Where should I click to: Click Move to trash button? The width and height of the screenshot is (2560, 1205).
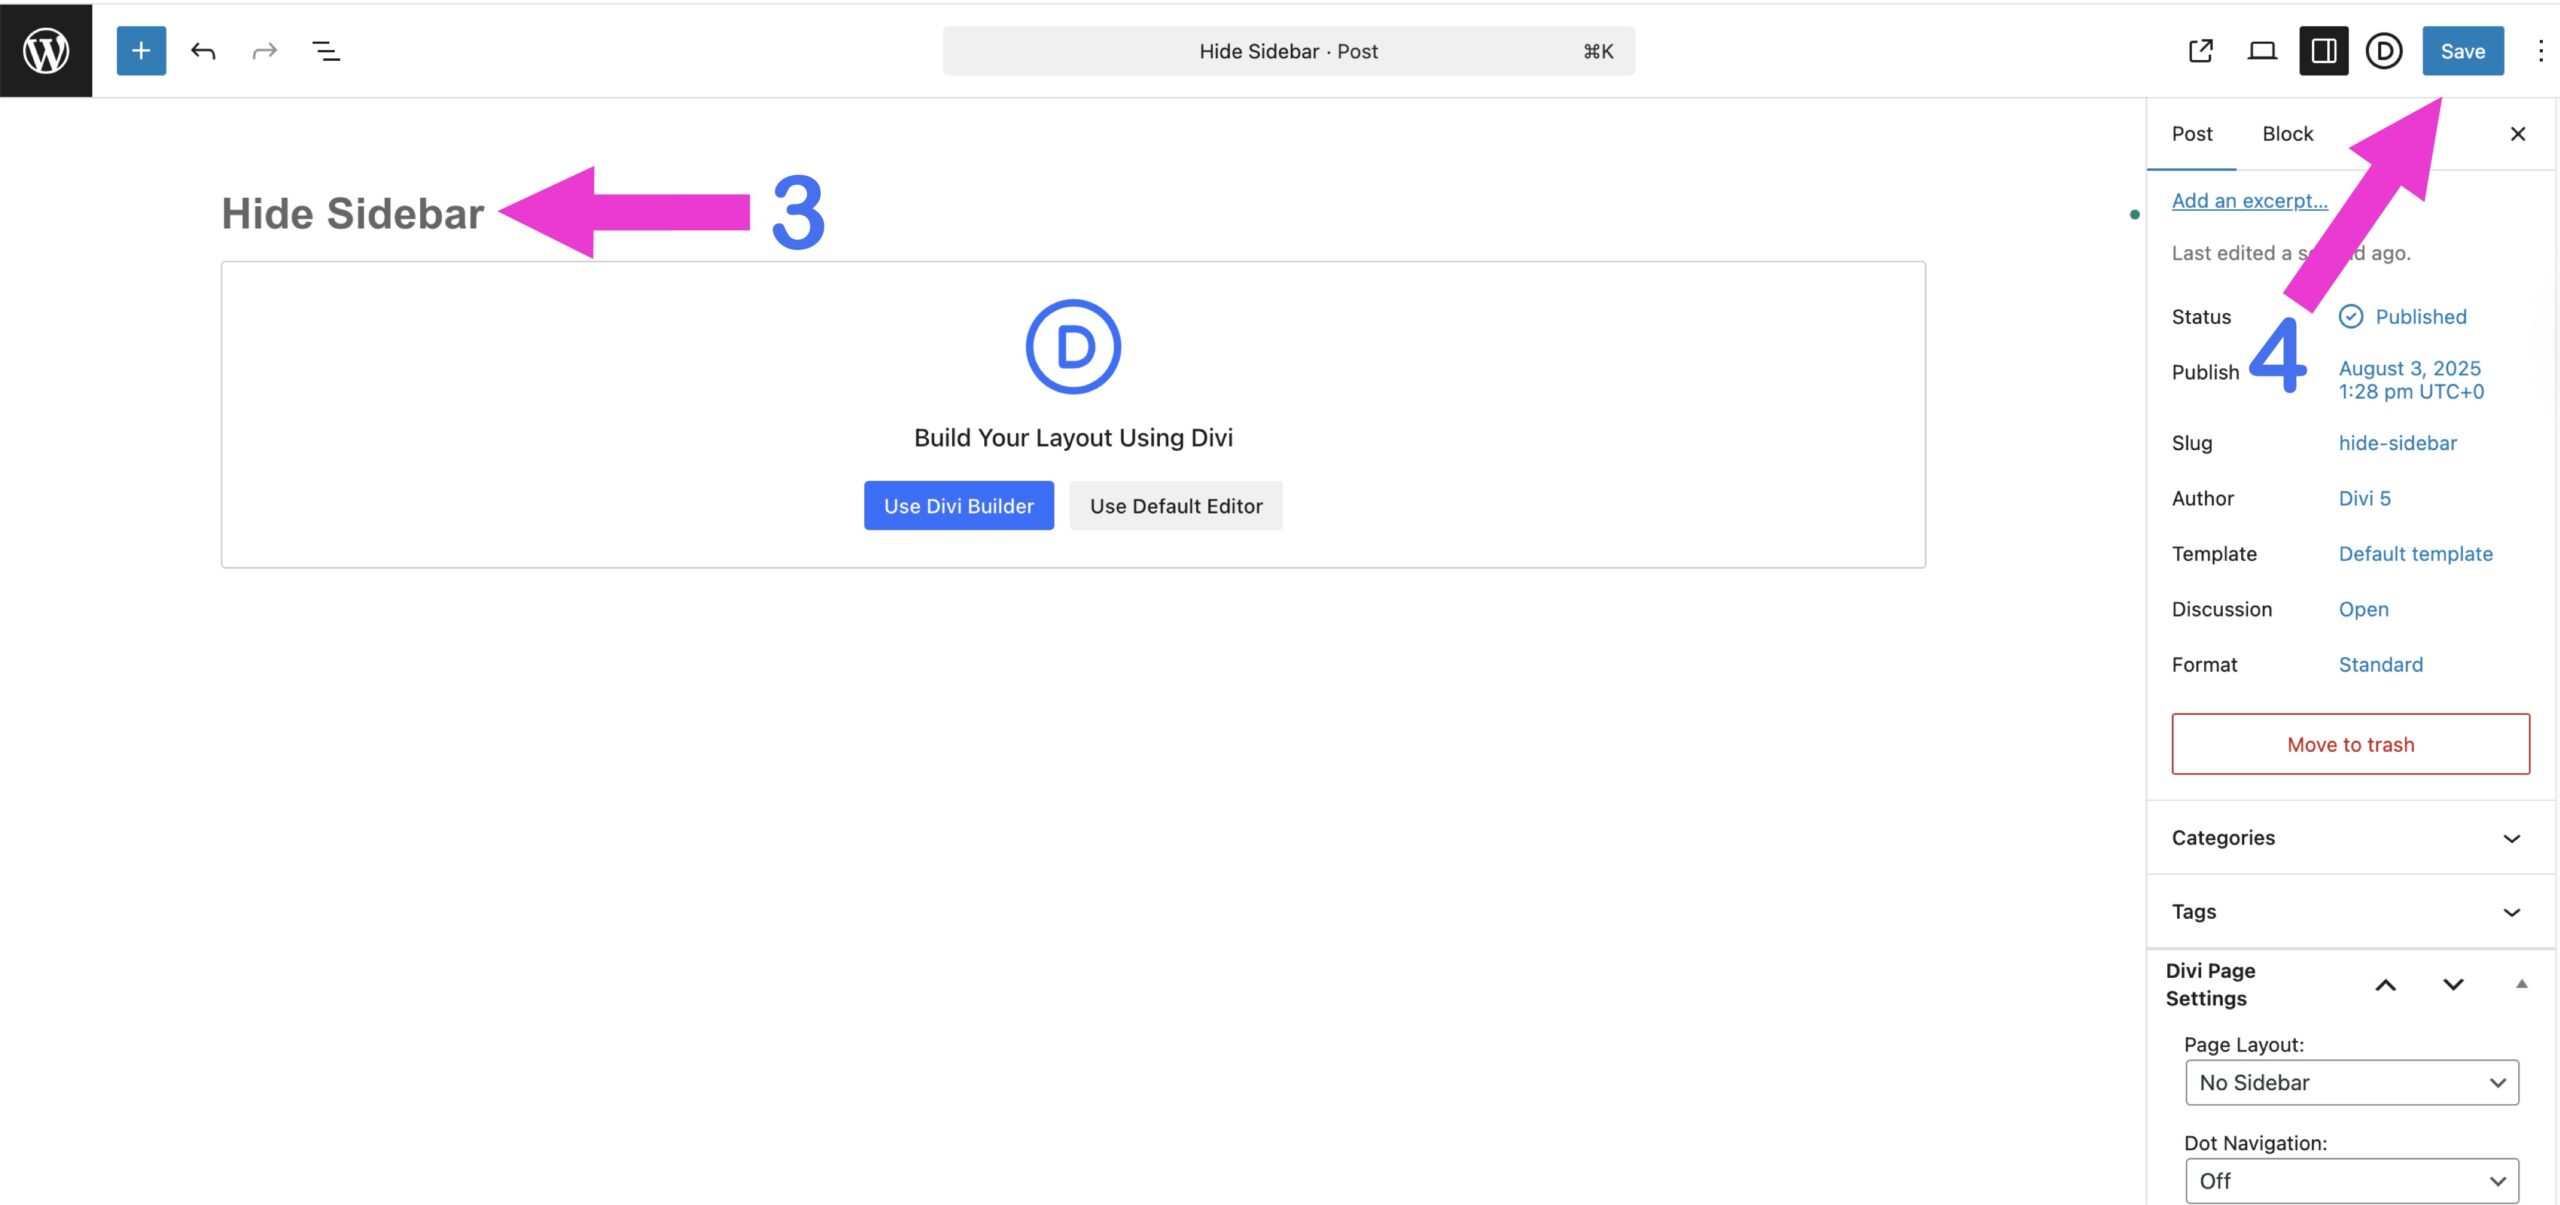point(2351,744)
